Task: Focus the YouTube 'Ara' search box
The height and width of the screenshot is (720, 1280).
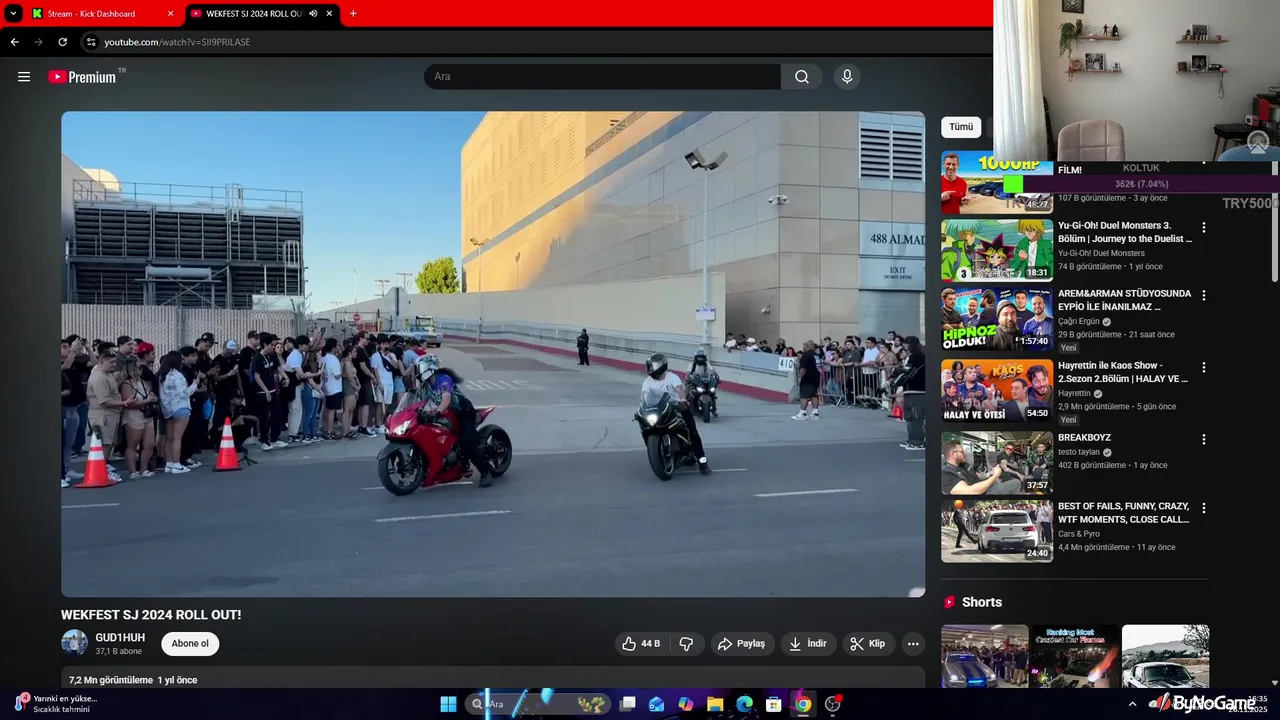Action: pyautogui.click(x=602, y=77)
